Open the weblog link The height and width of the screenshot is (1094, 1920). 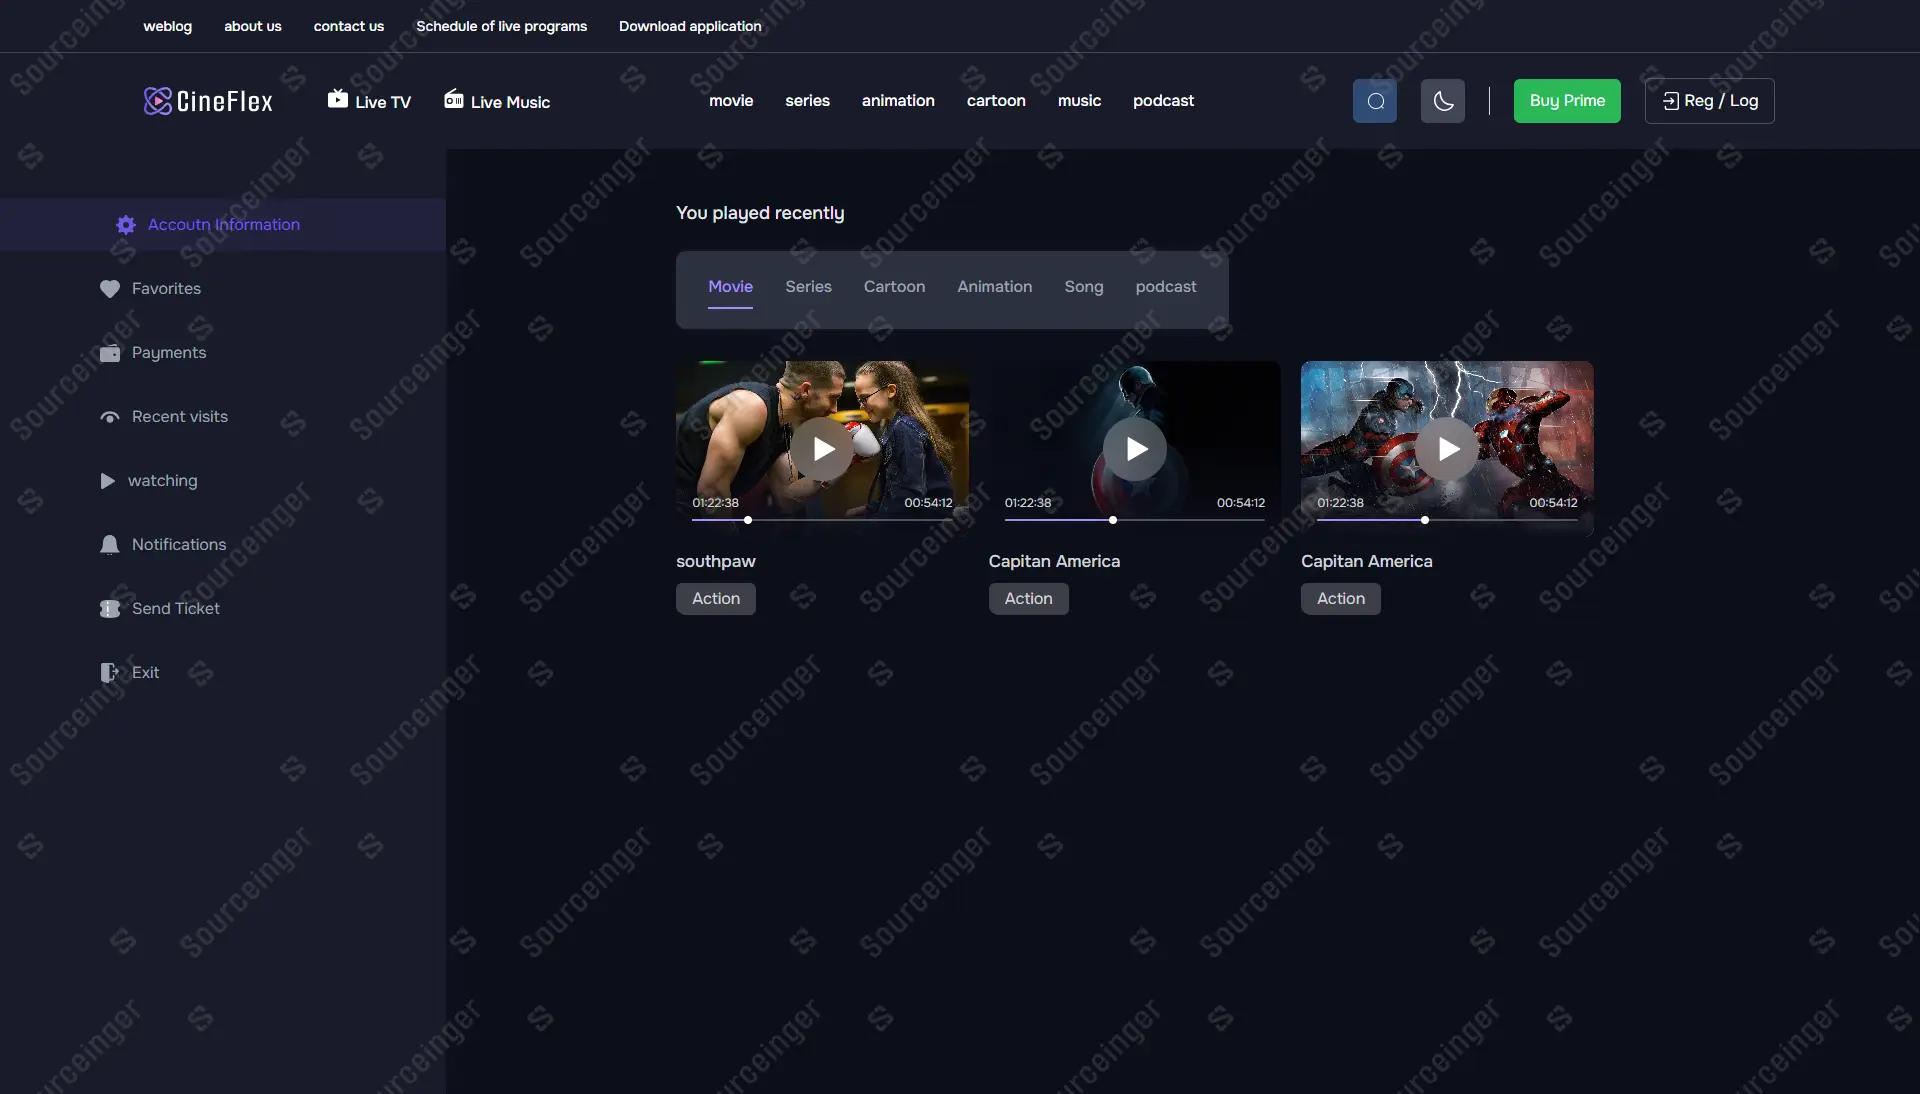[x=167, y=26]
